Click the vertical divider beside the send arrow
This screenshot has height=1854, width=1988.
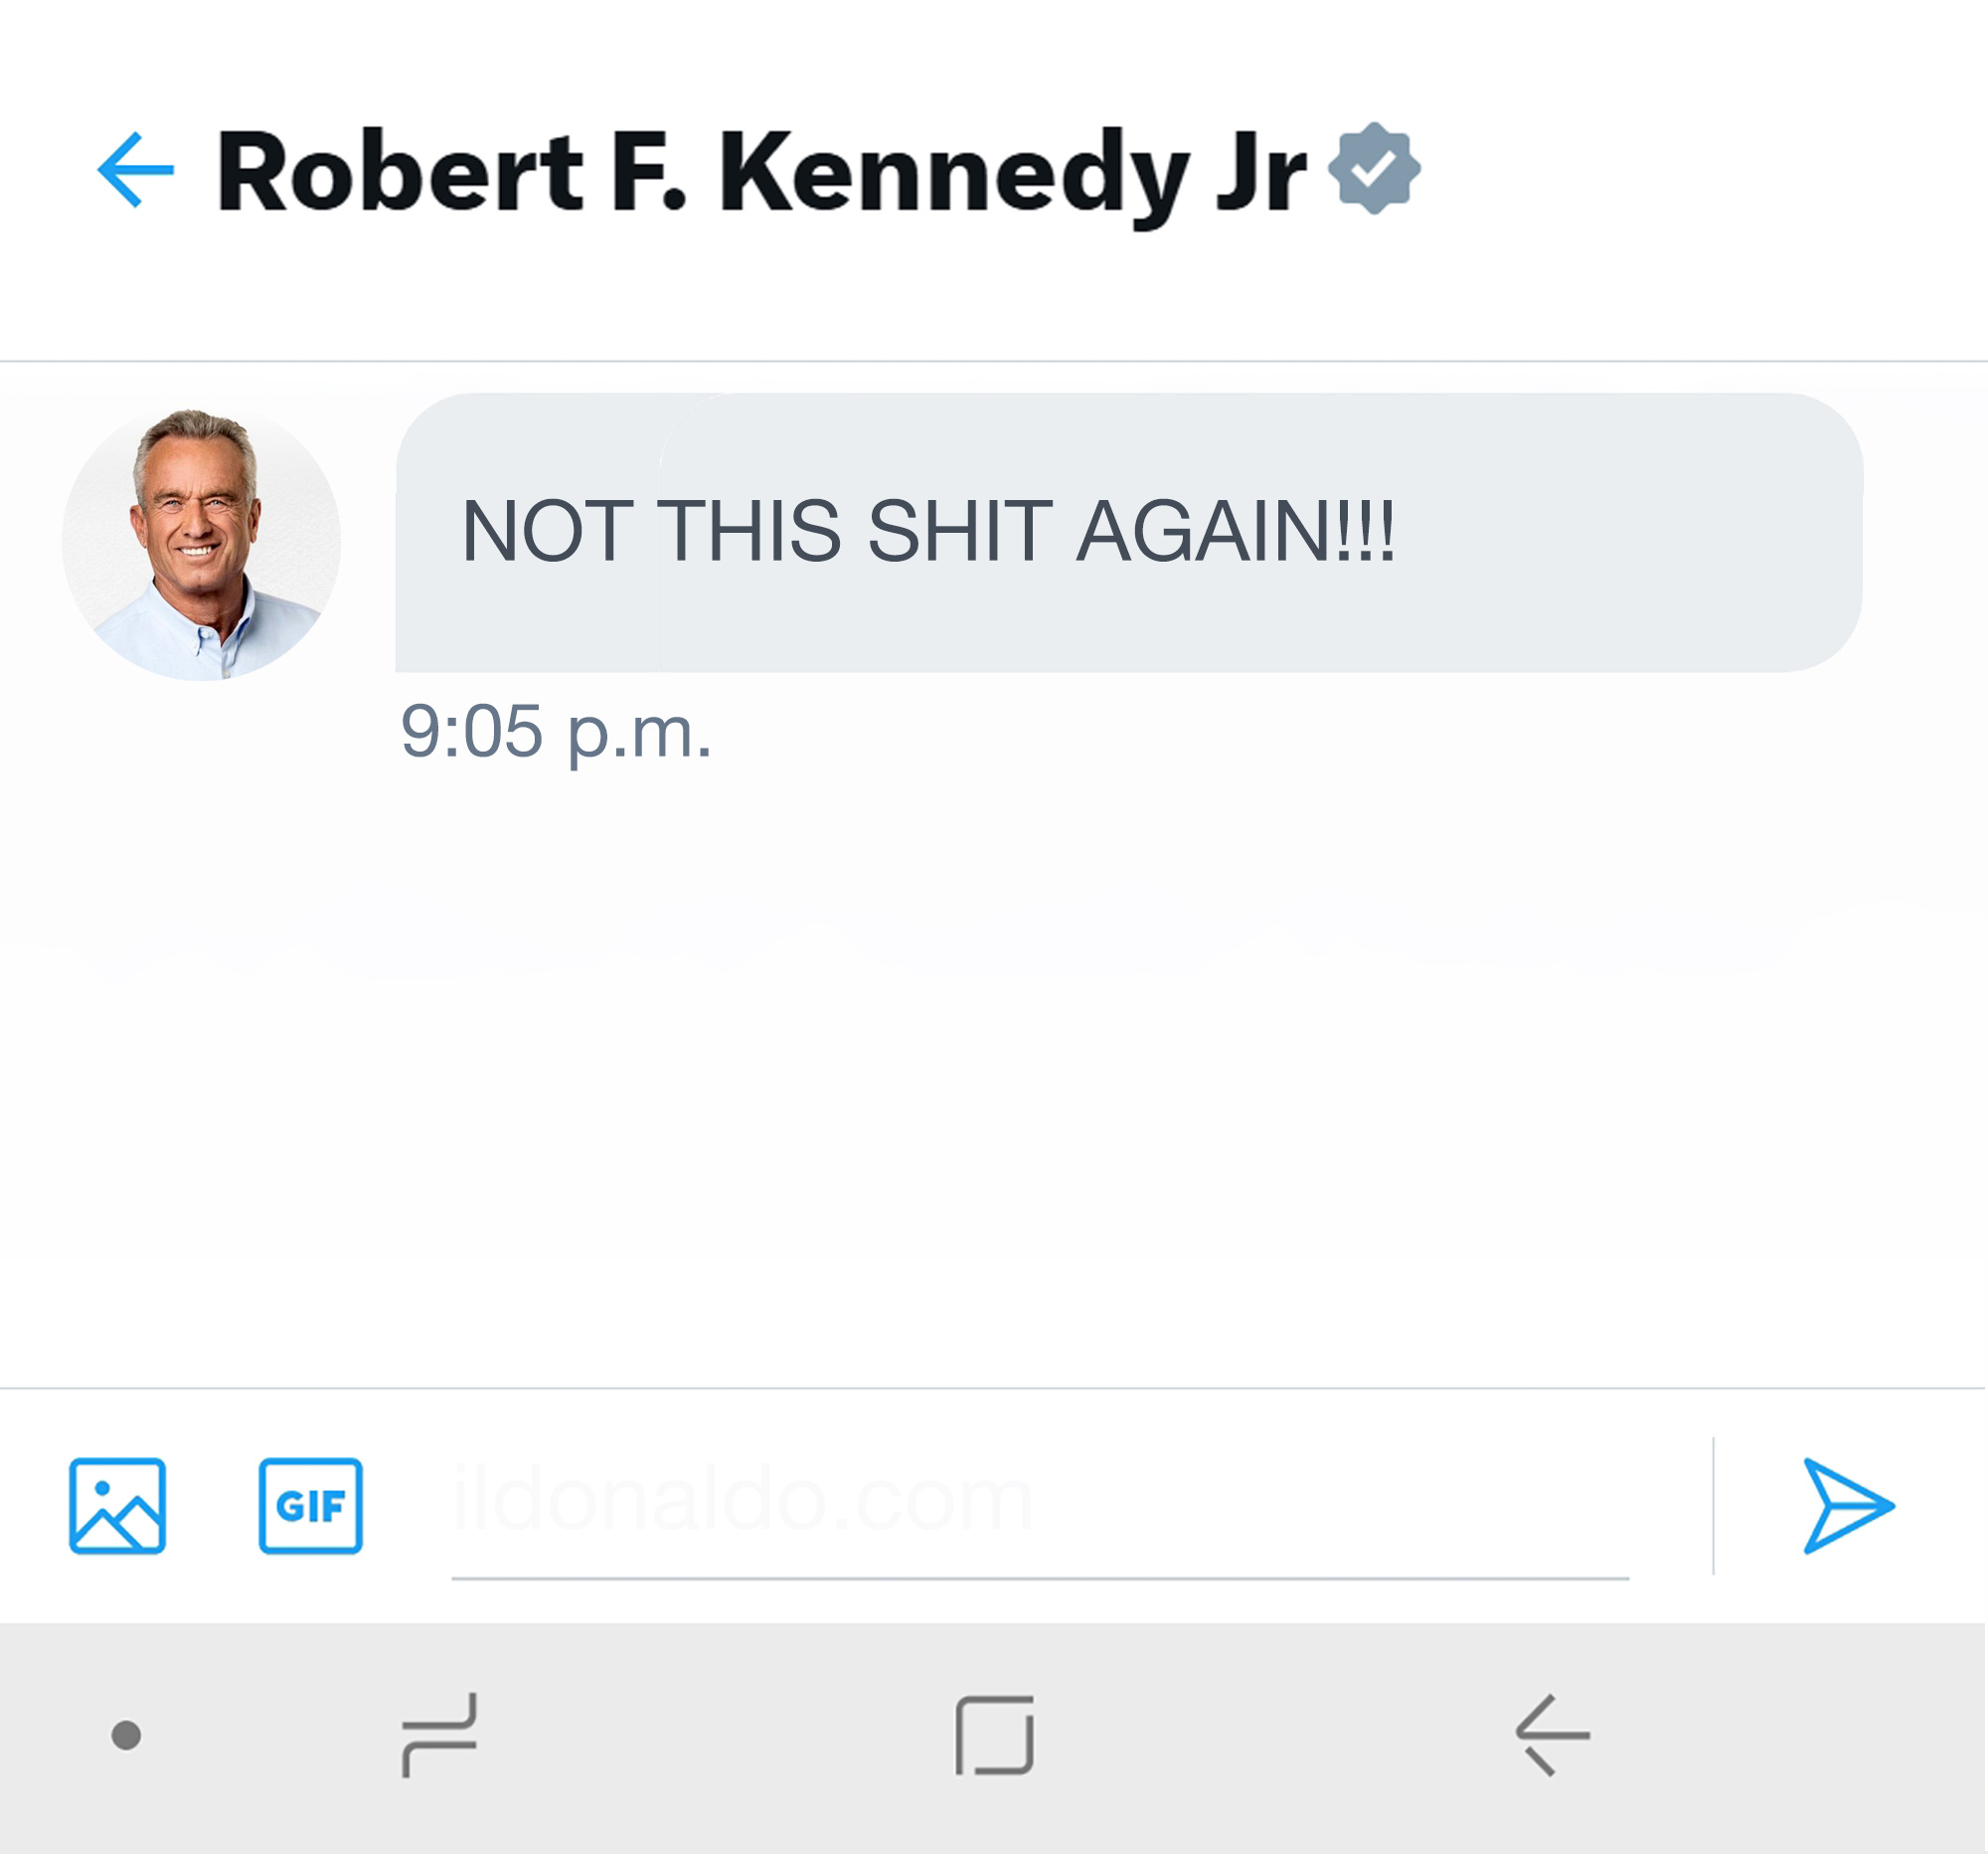point(1713,1505)
